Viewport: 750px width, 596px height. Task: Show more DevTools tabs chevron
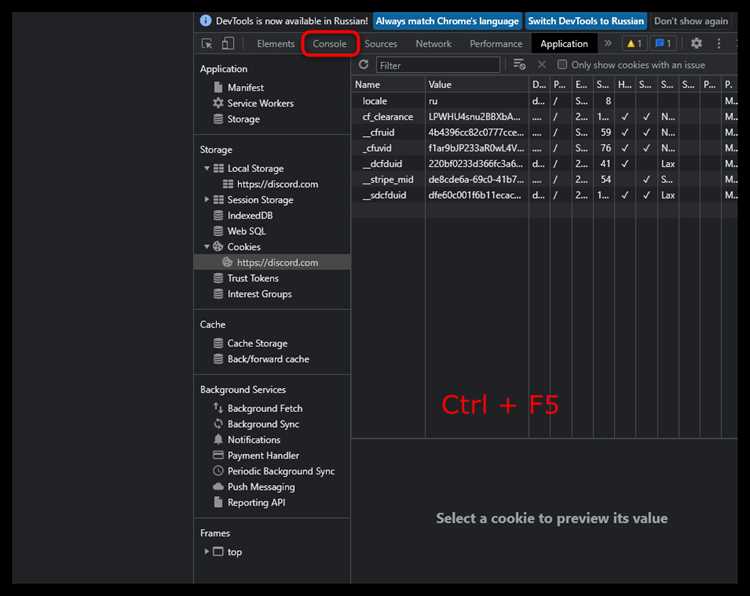tap(607, 44)
